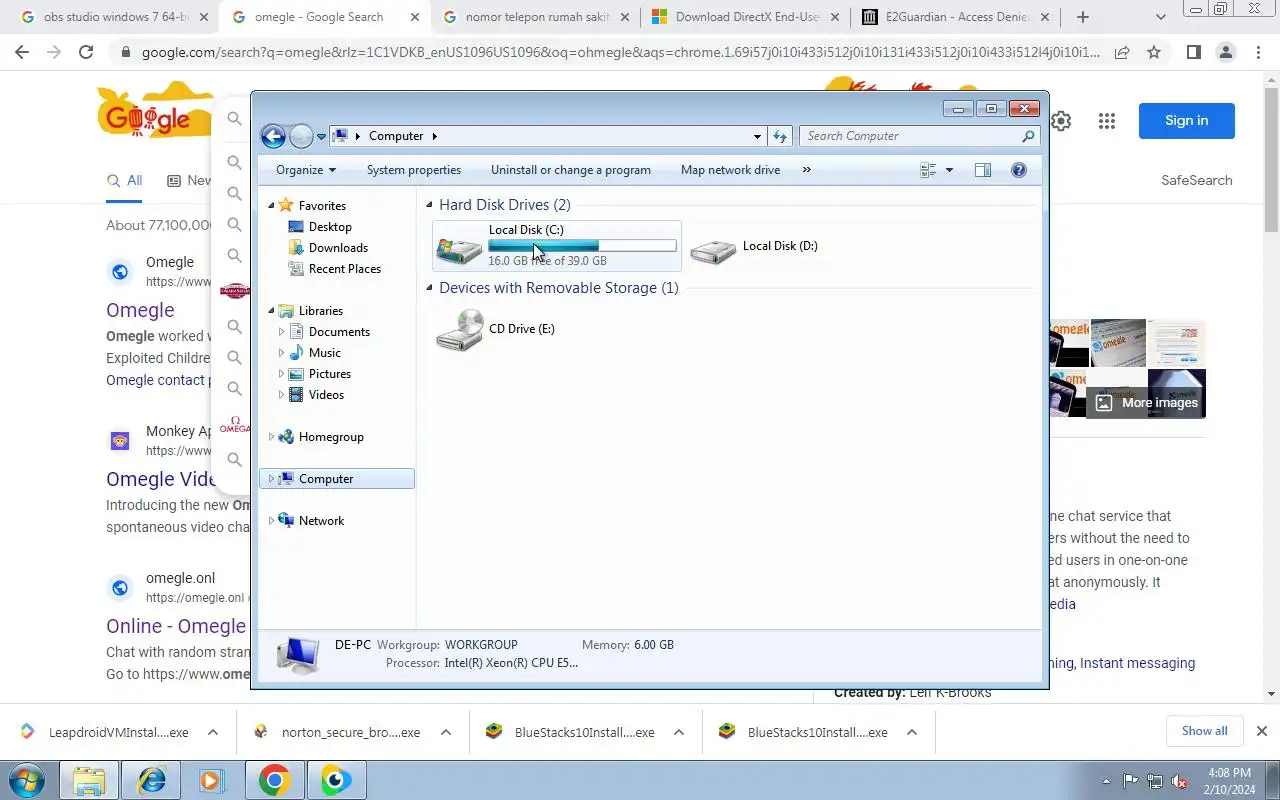This screenshot has height=800, width=1280.
Task: Switch to E2Guardian Access Denied tab
Action: (955, 17)
